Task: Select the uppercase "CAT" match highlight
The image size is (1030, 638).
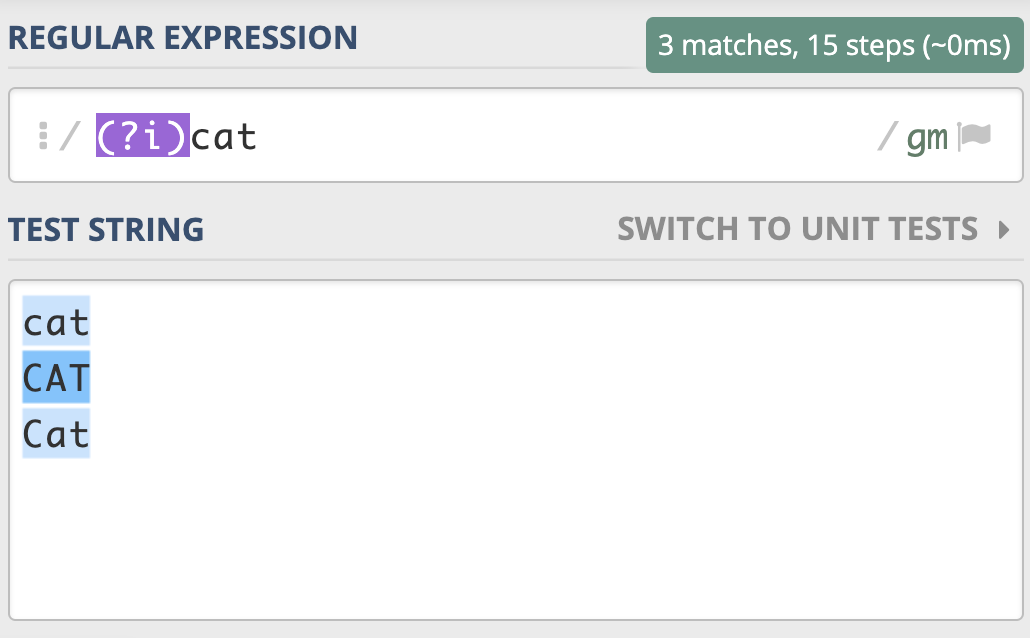Action: (56, 378)
